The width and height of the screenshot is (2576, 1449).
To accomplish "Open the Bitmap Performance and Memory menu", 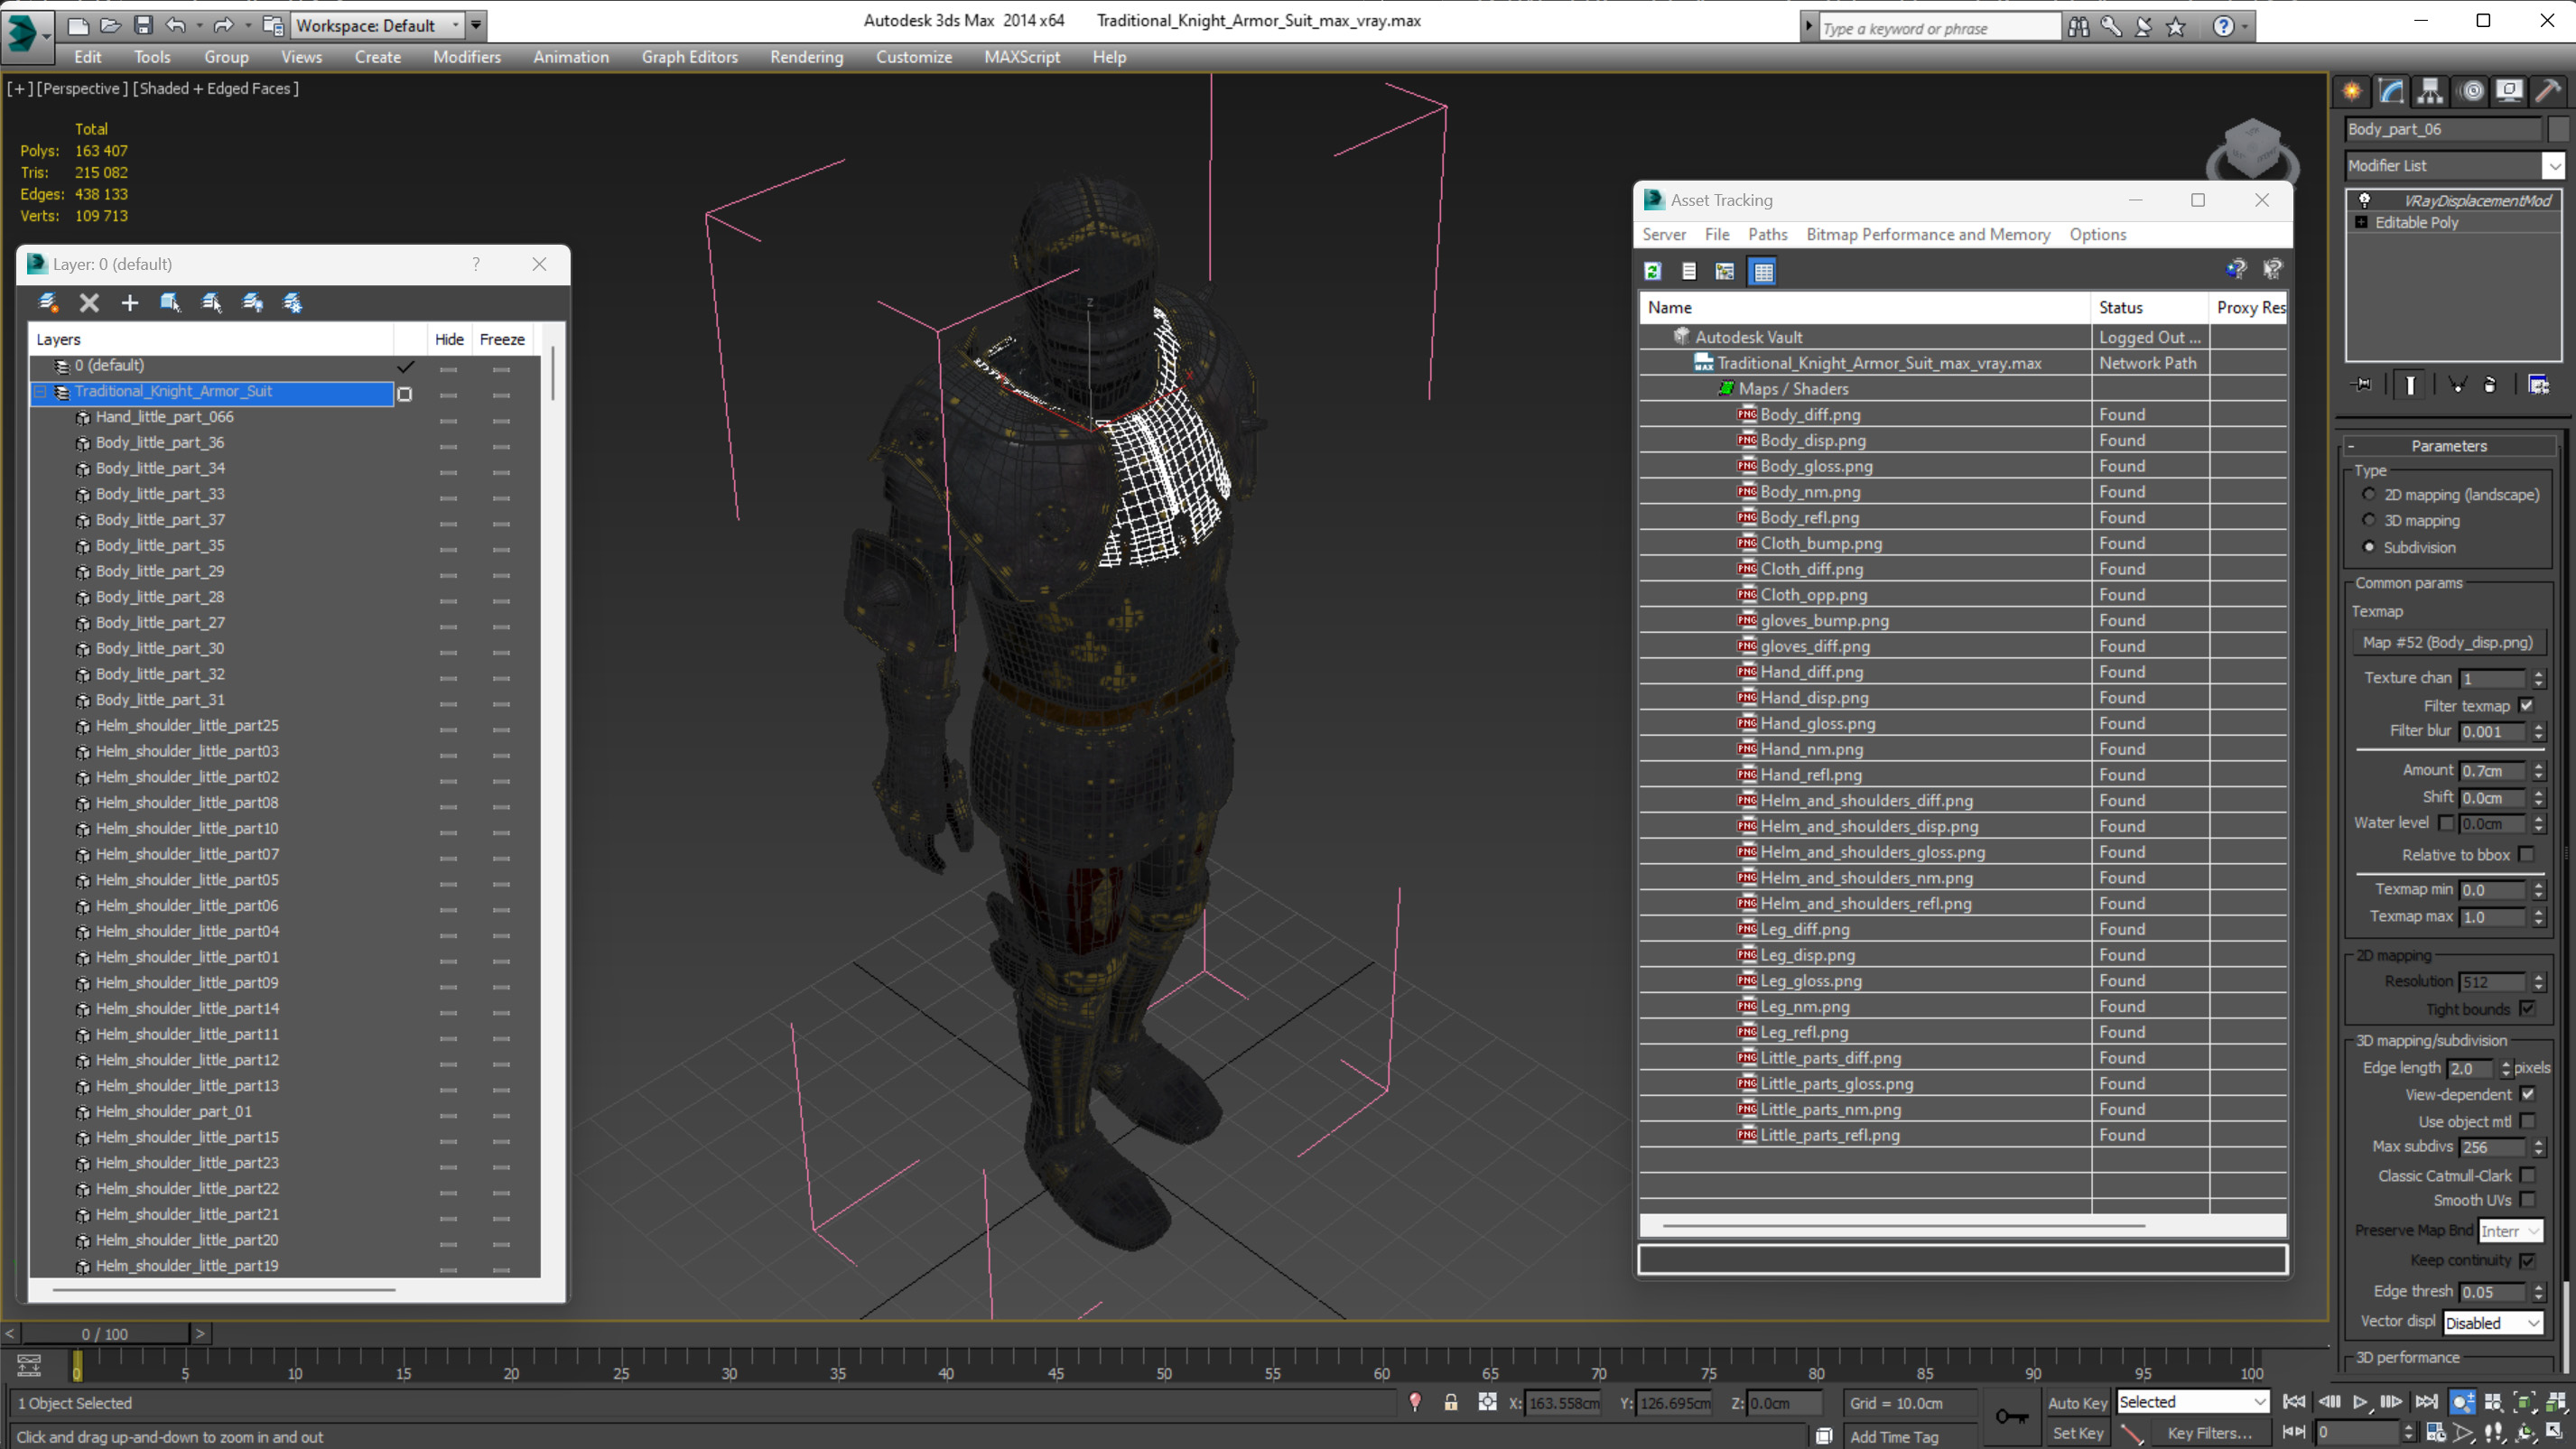I will [x=1927, y=234].
